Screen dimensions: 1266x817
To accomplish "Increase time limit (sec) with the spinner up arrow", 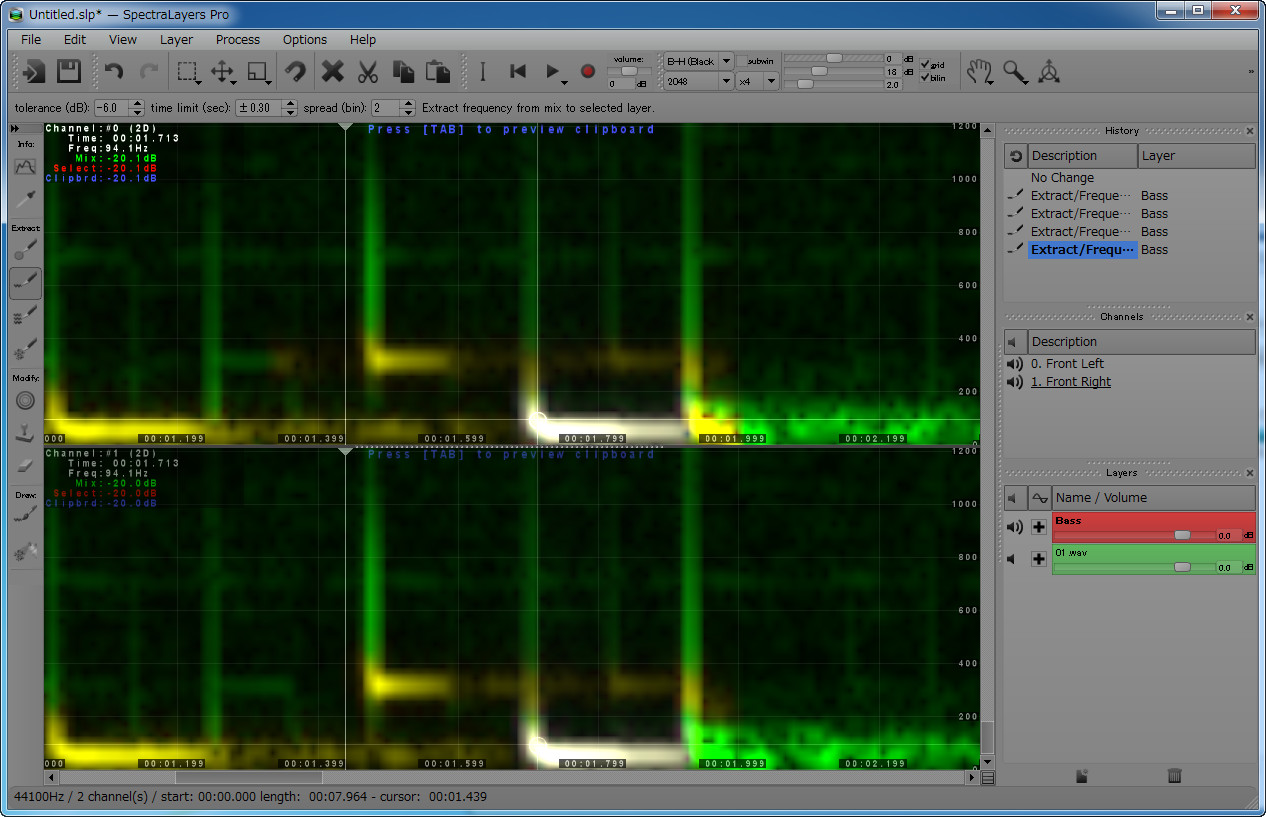I will coord(289,103).
